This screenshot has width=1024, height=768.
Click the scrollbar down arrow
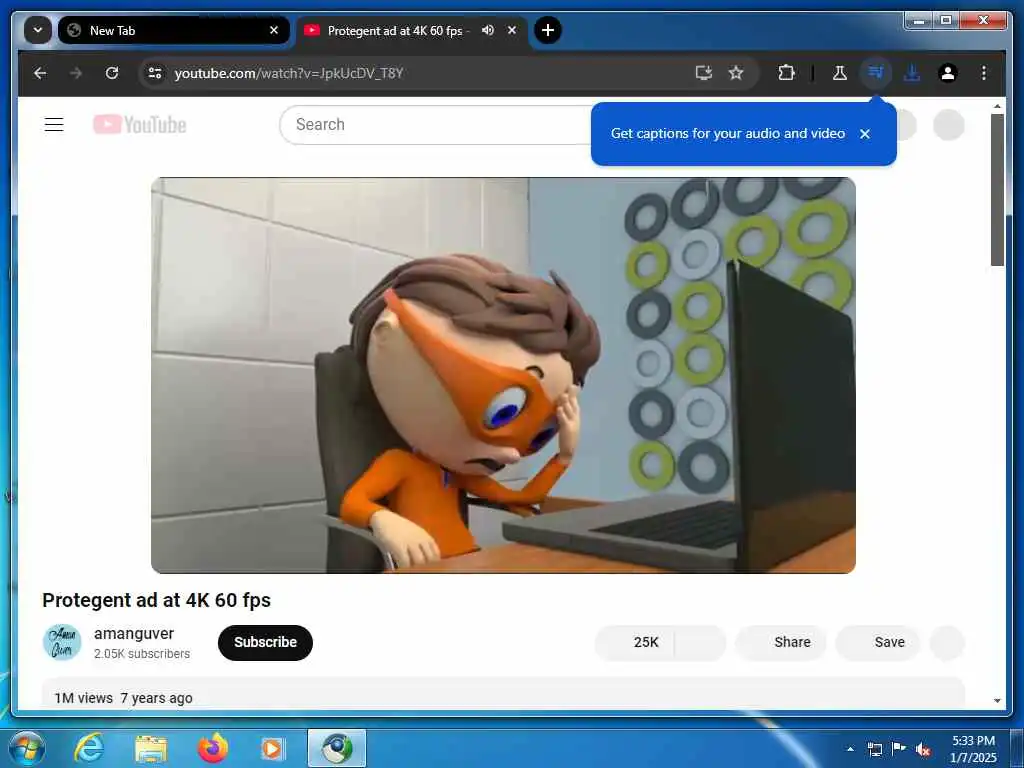[x=997, y=701]
